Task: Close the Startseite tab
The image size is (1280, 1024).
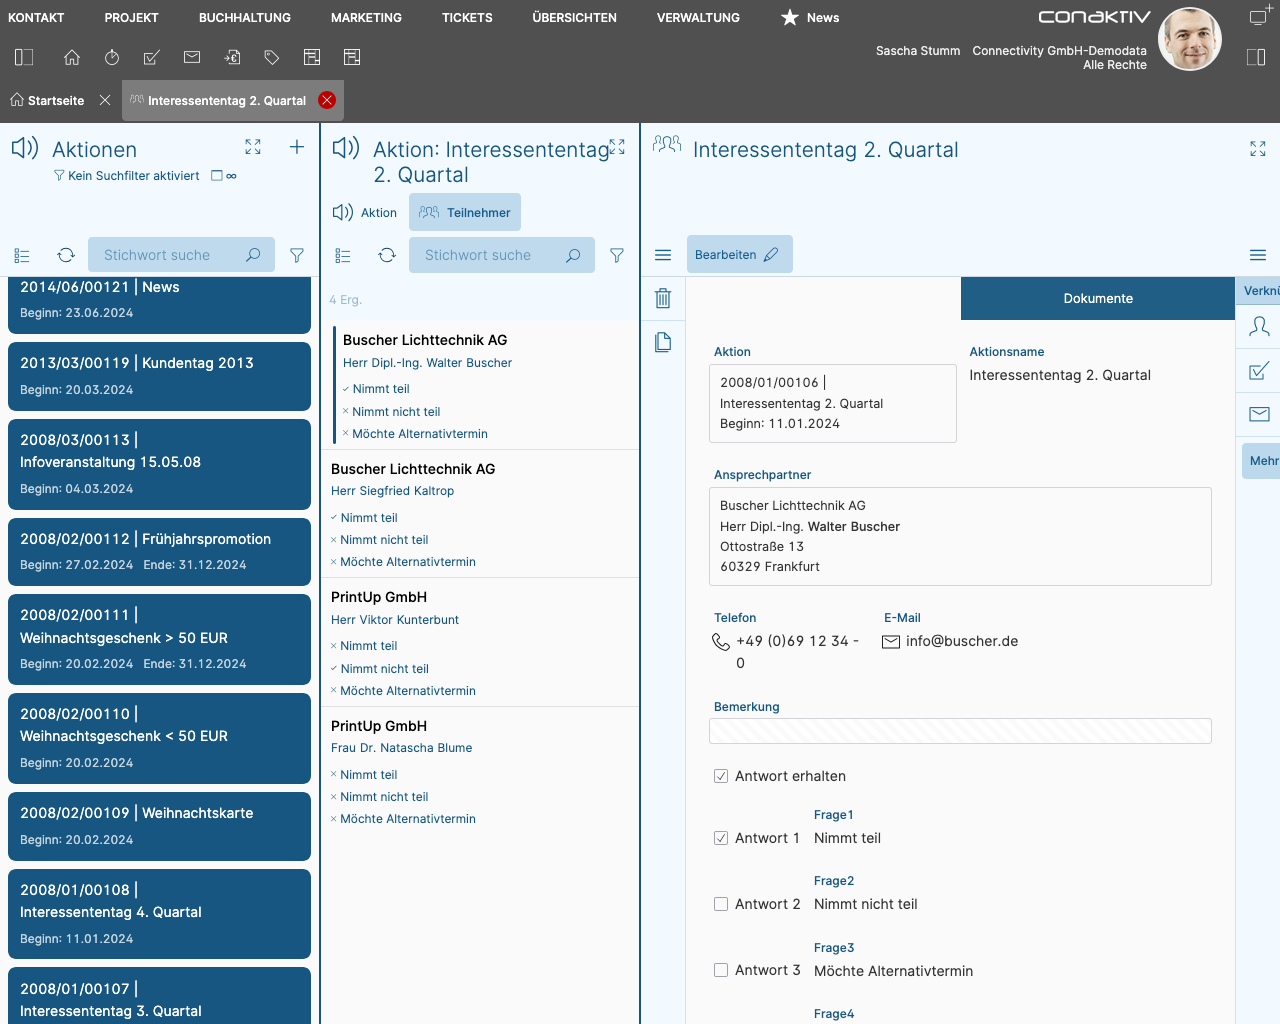Action: [x=105, y=101]
